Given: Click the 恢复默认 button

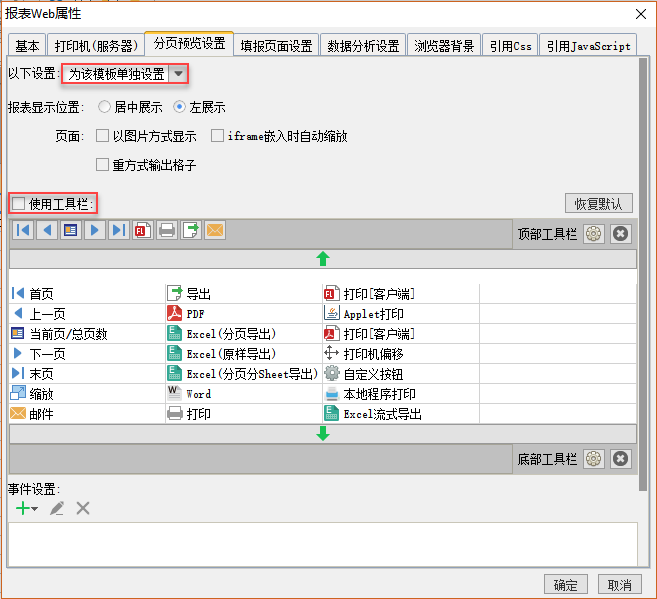Looking at the screenshot, I should click(x=599, y=204).
